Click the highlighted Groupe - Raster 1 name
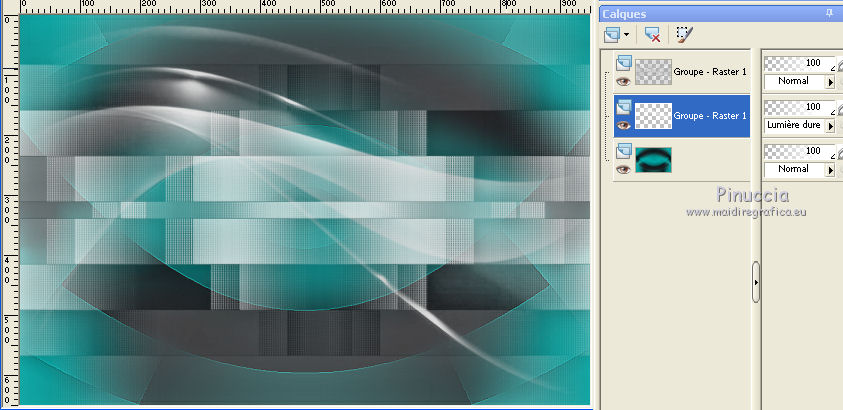 710,116
